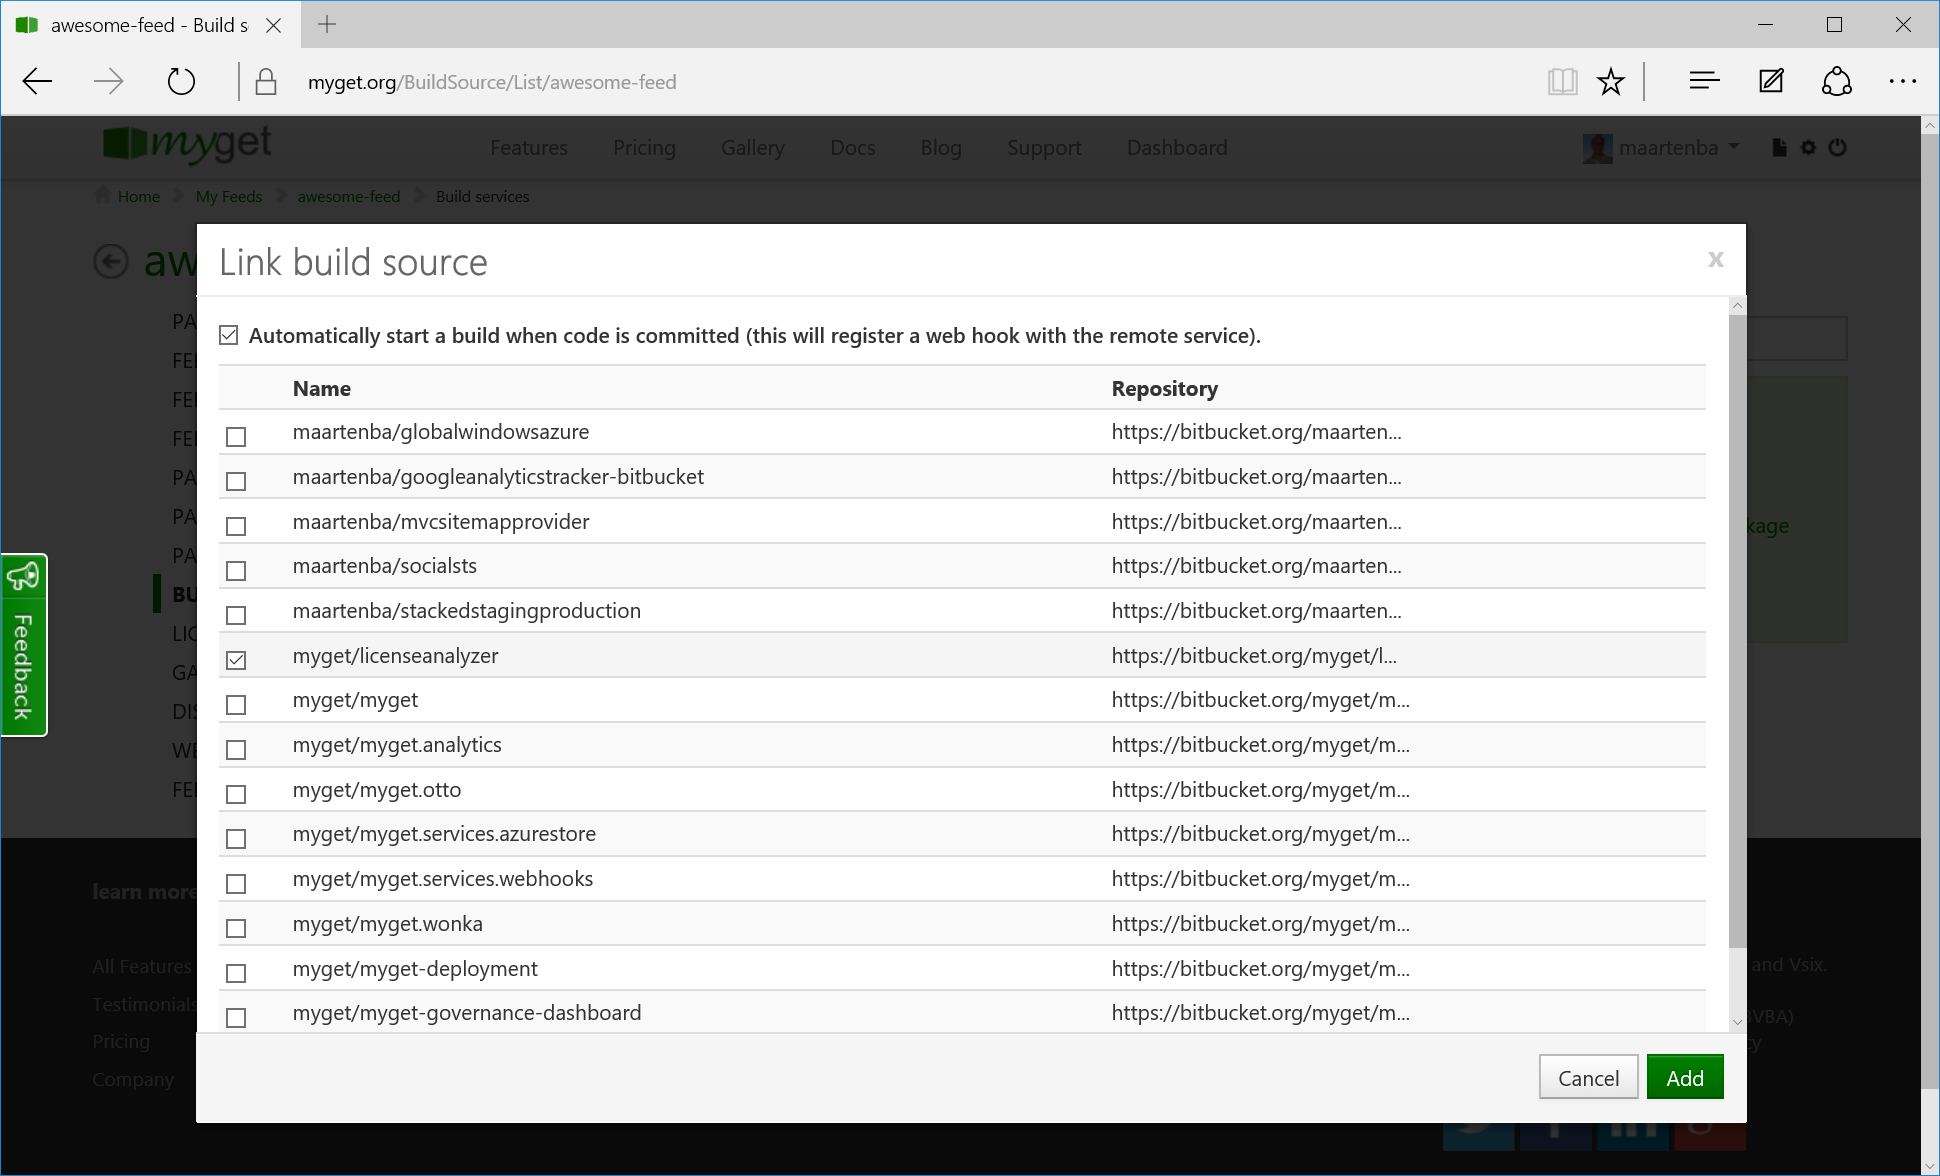
Task: Check the myget/myget repository checkbox
Action: click(236, 704)
